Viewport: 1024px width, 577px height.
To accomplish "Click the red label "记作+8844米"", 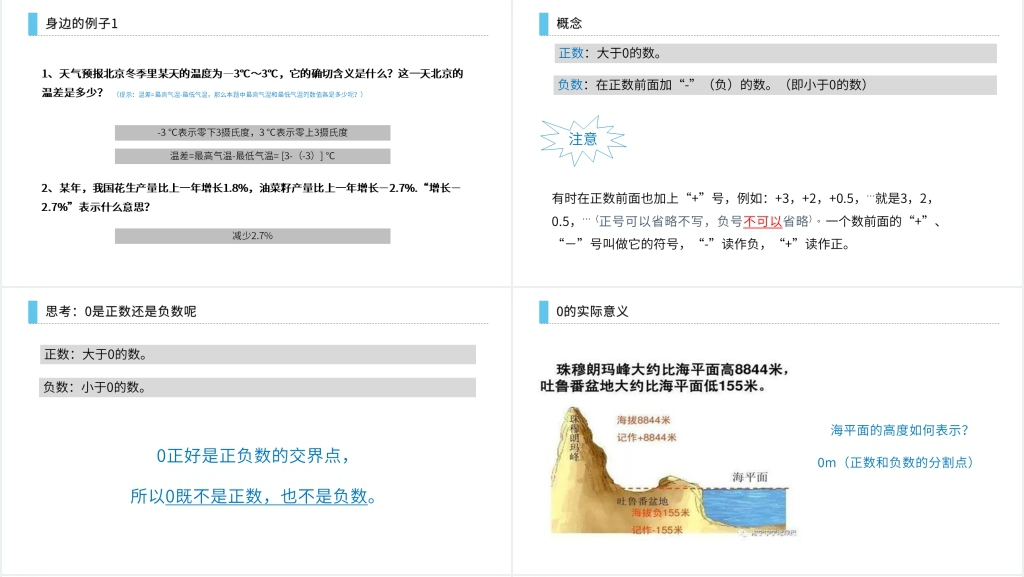I will coord(647,437).
